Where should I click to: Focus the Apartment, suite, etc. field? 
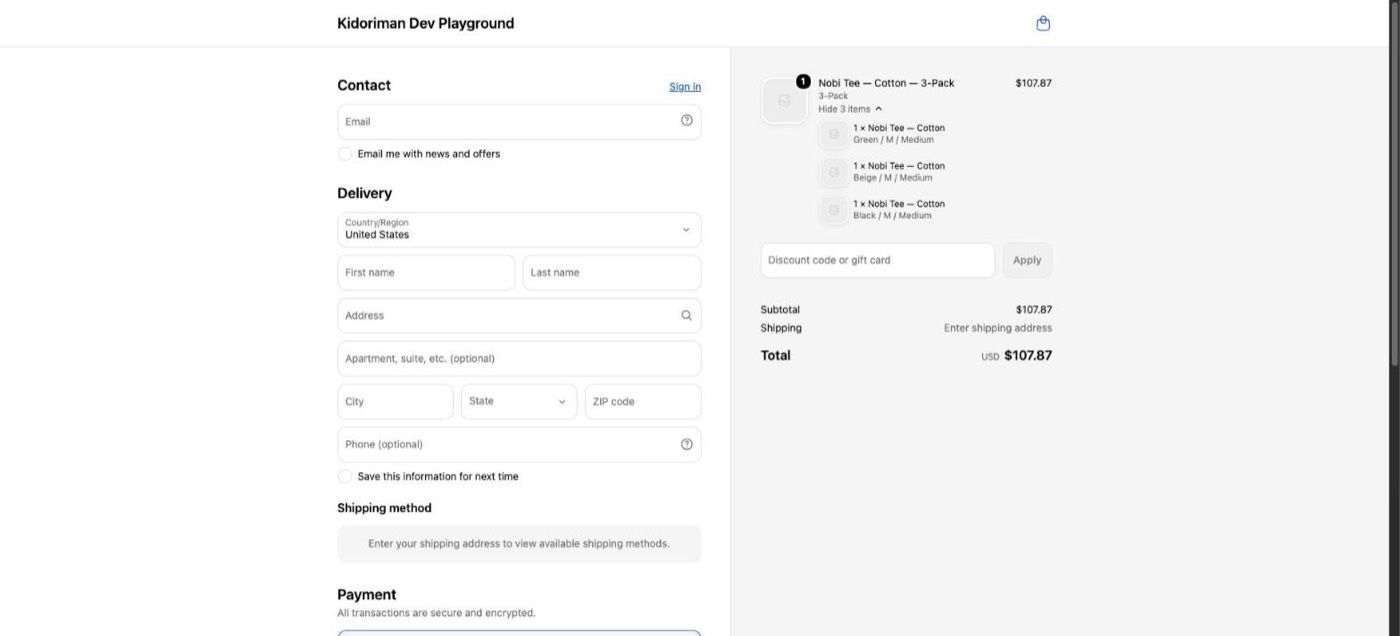(x=519, y=358)
